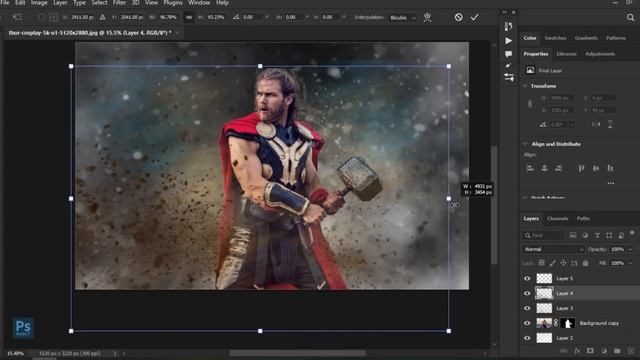640x360 pixels.
Task: Filter layers by pixel layer icon
Action: pyautogui.click(x=573, y=236)
